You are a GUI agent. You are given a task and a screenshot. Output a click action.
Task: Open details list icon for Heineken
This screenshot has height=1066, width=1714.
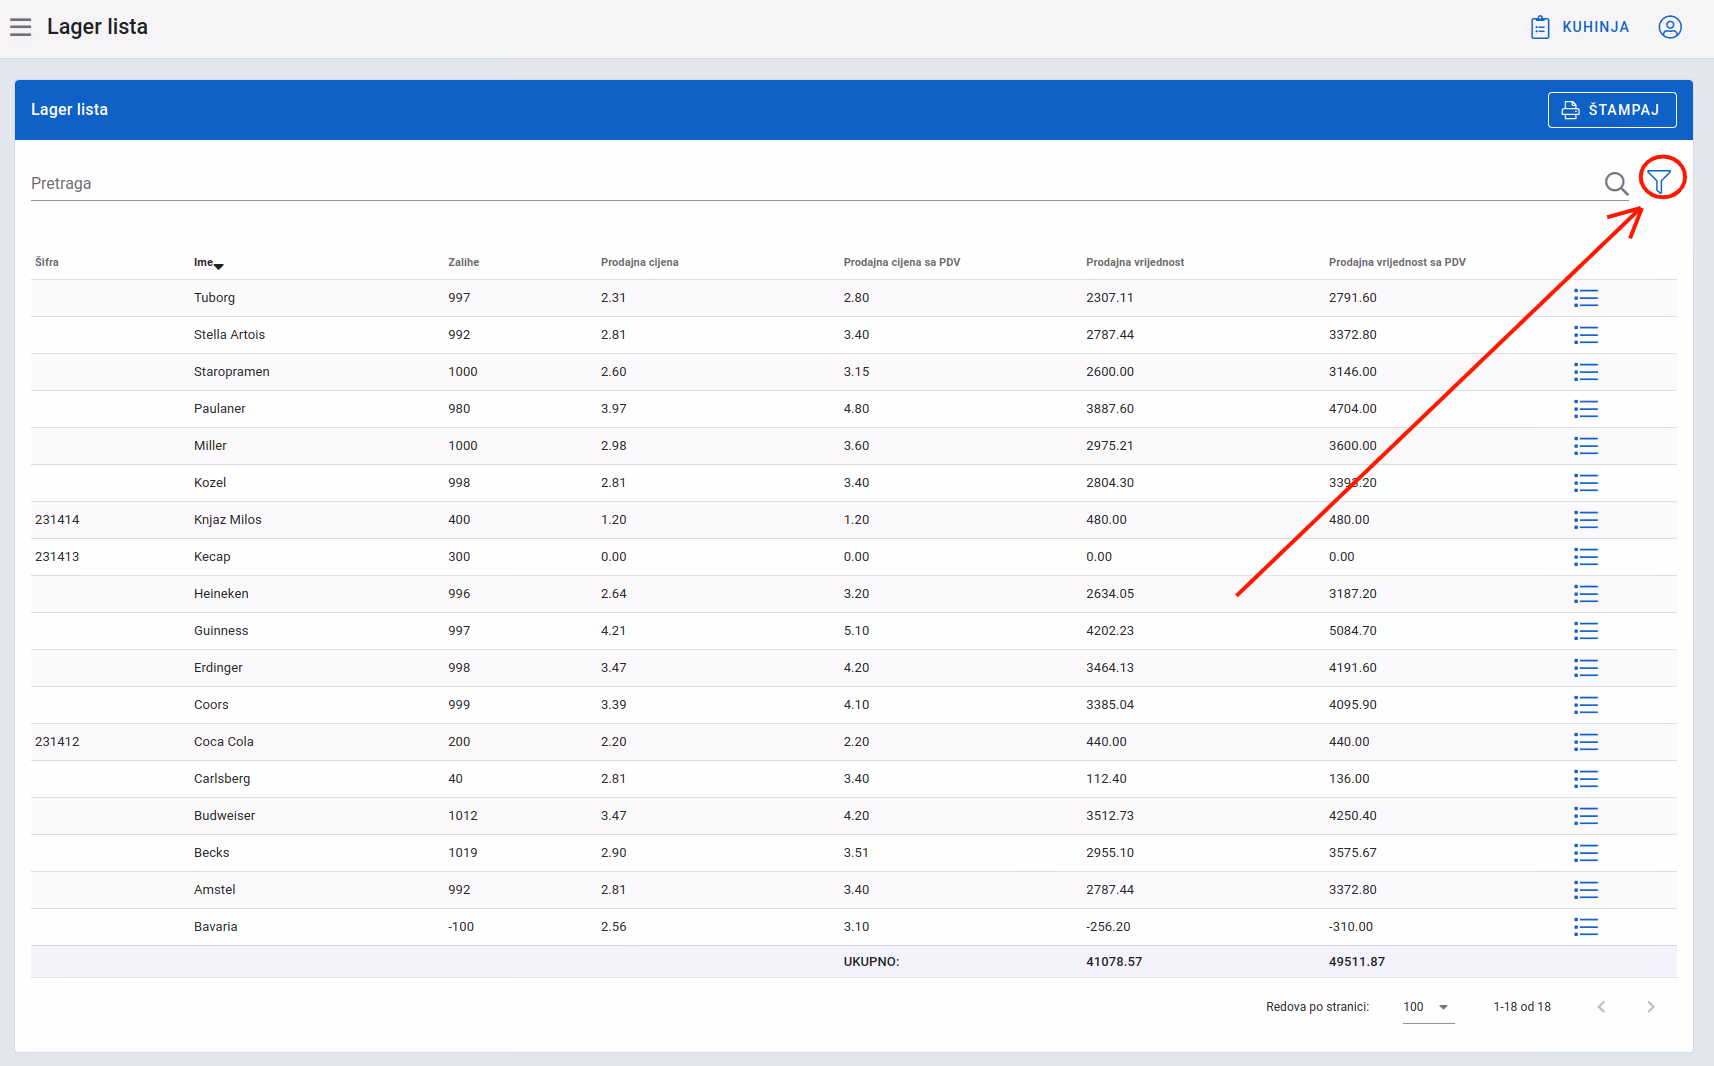(x=1586, y=594)
